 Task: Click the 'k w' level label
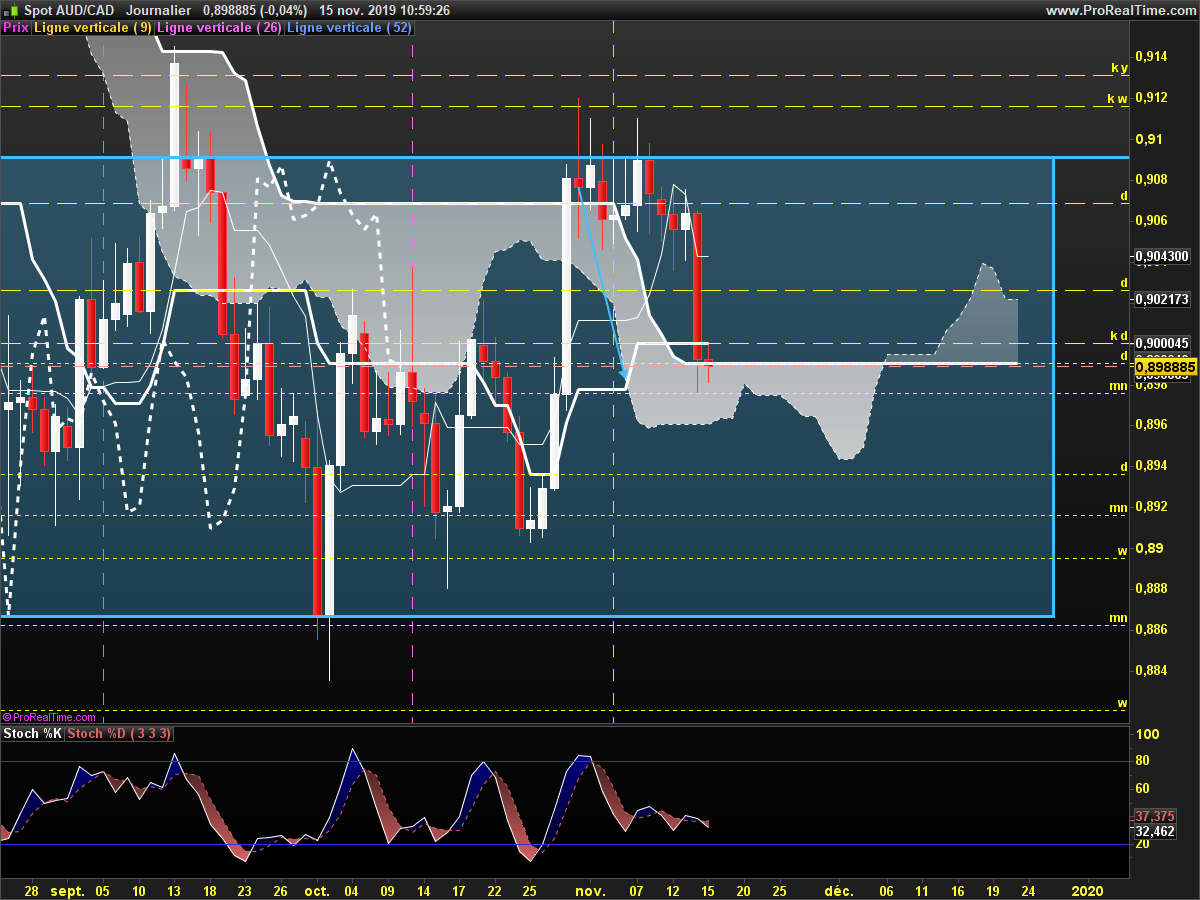[x=1118, y=99]
